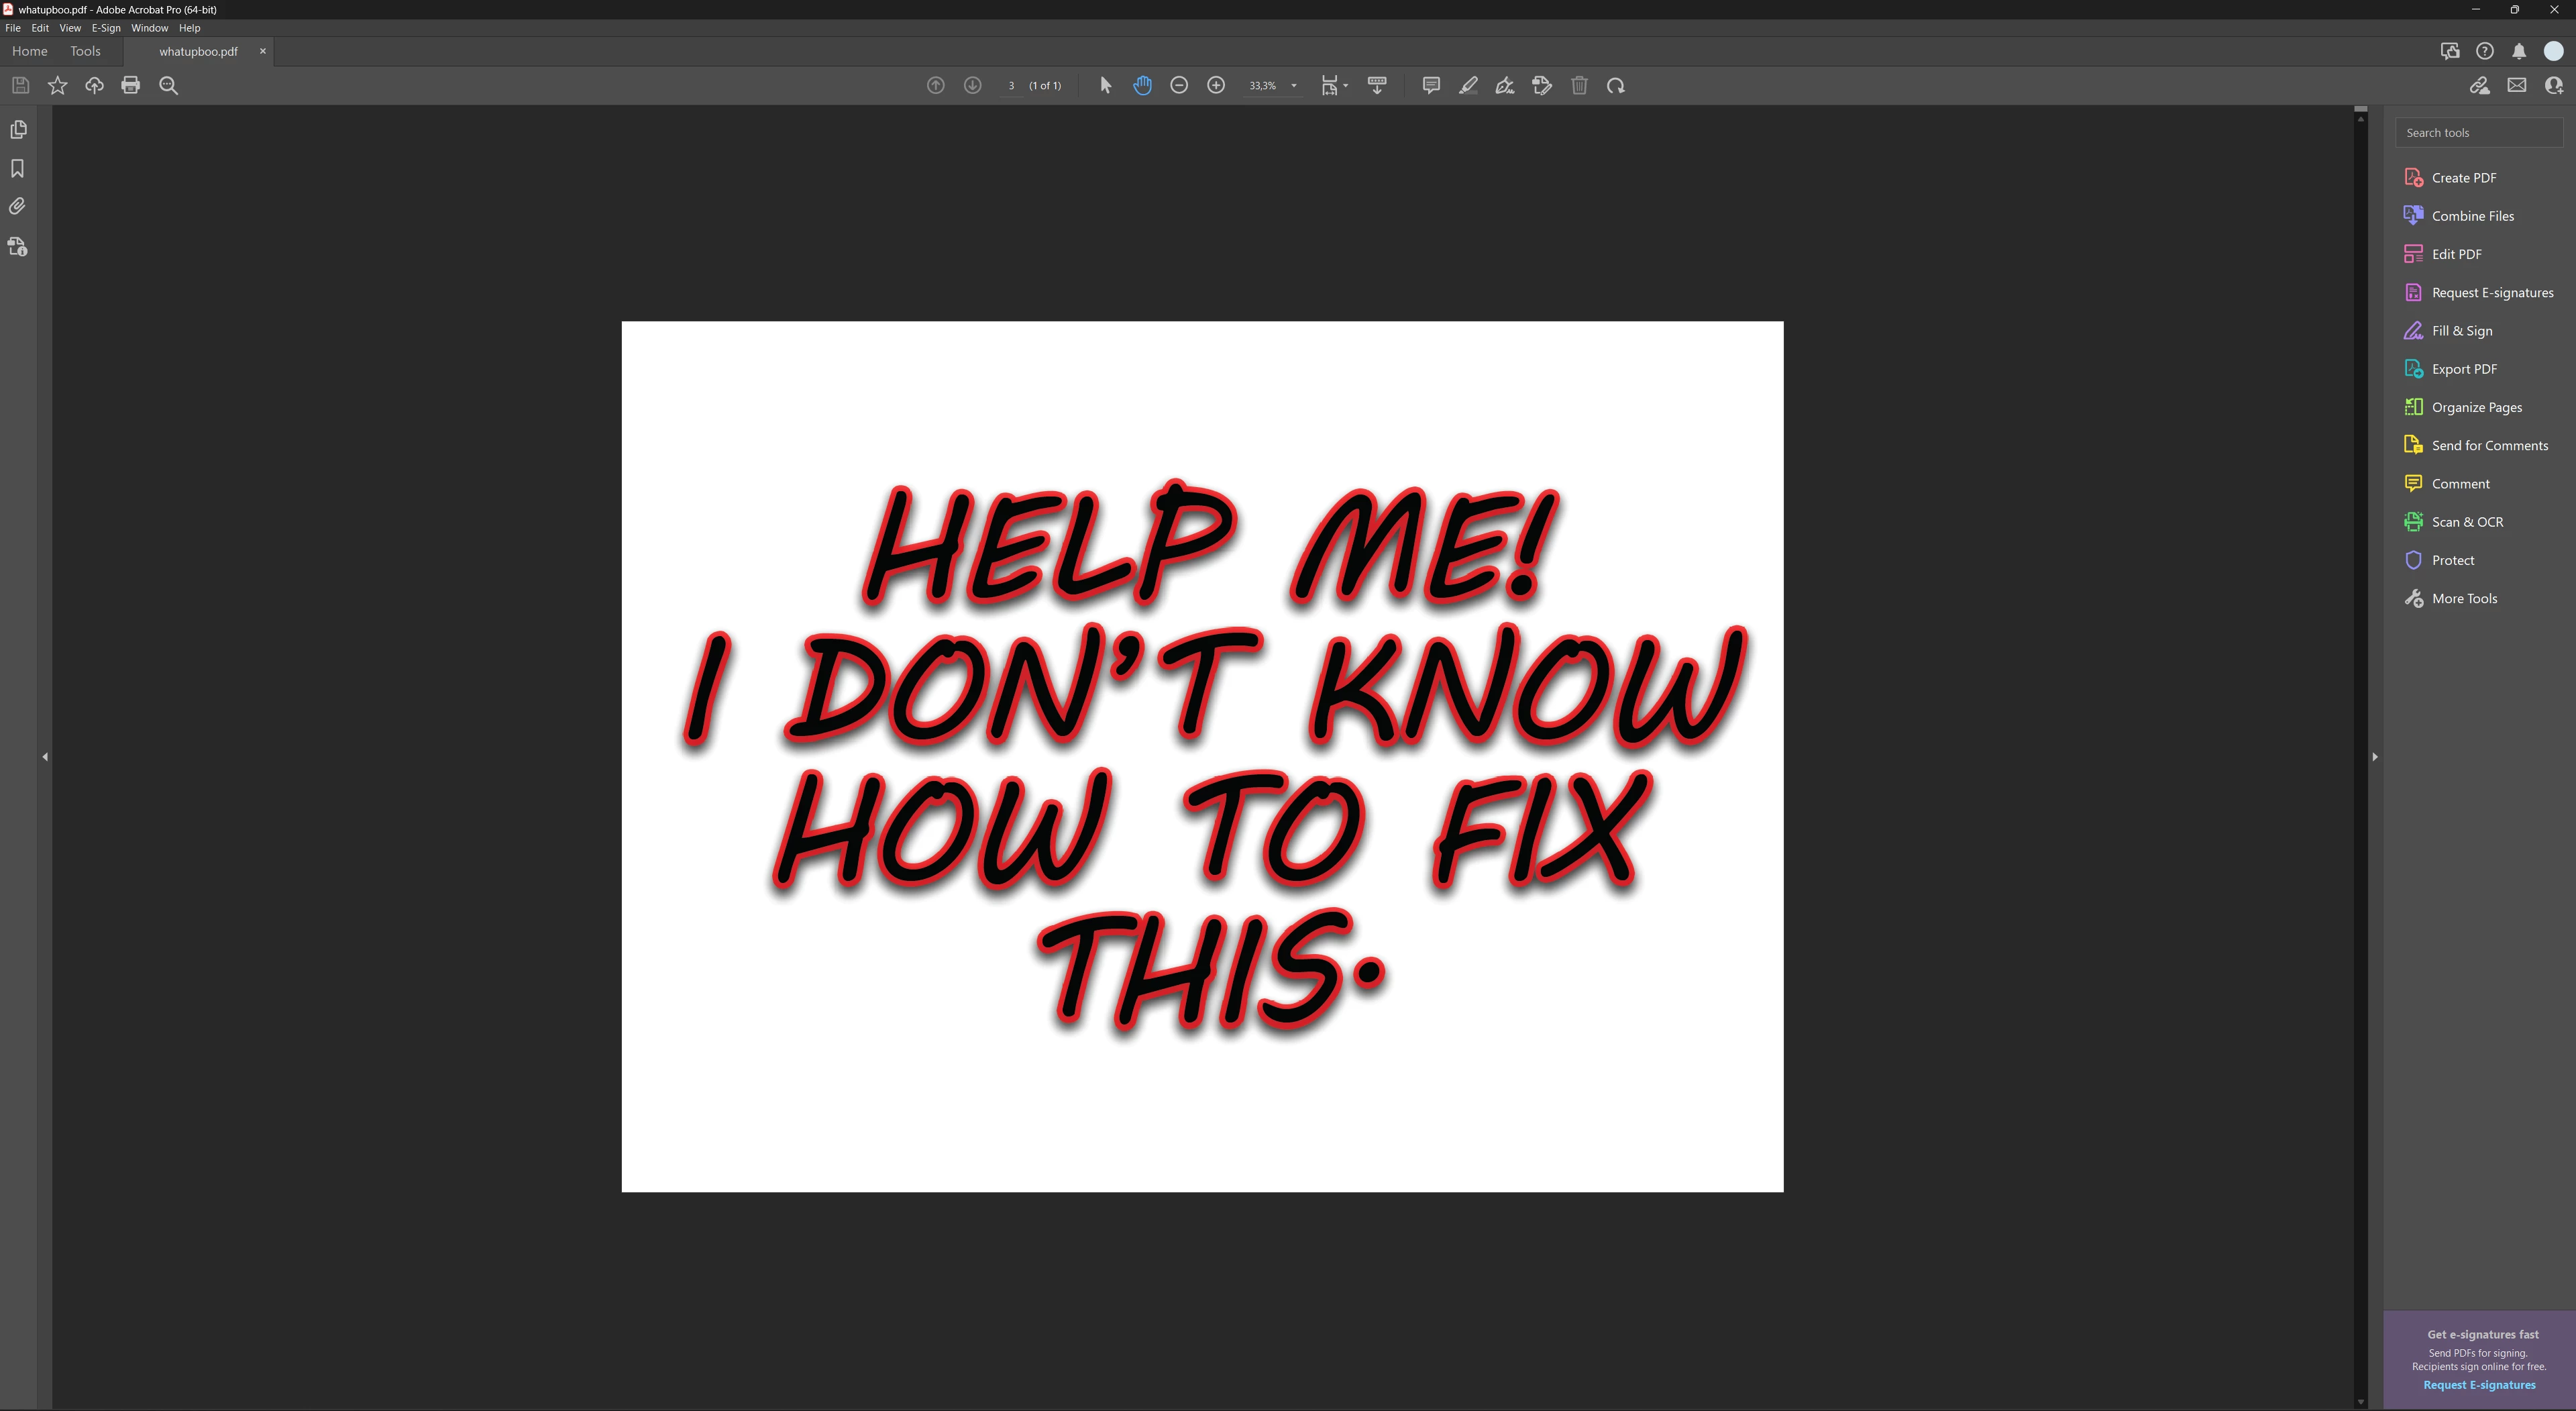Open the Edit menu
This screenshot has width=2576, height=1411.
tap(40, 28)
